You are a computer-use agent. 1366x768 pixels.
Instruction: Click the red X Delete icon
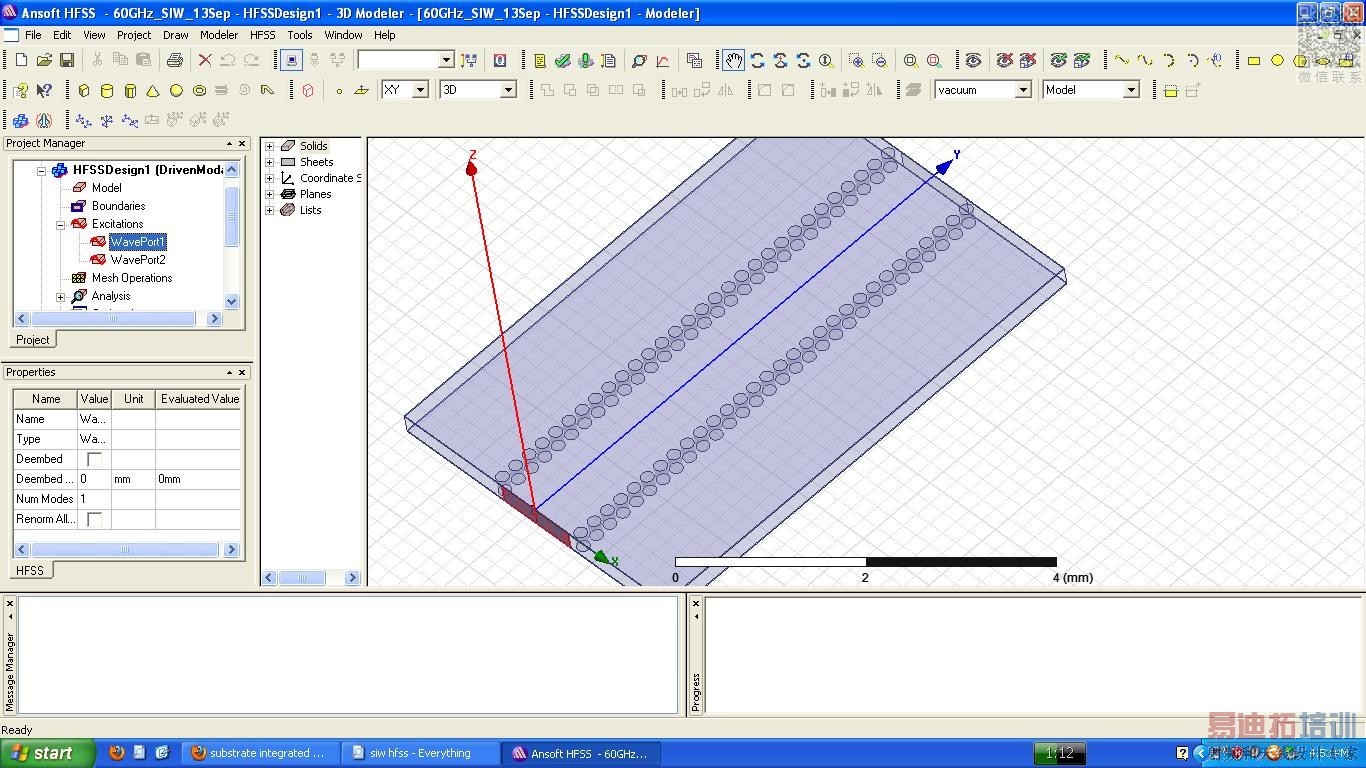tap(205, 60)
